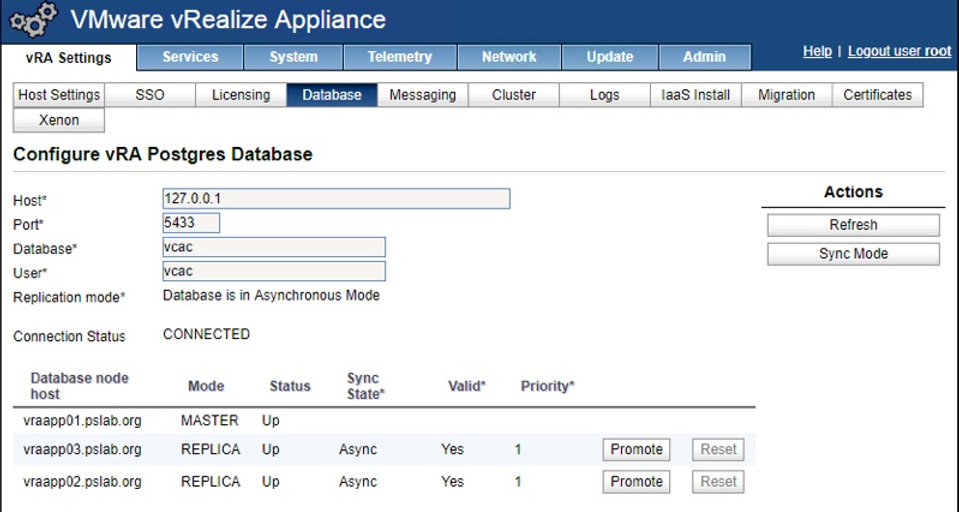This screenshot has width=959, height=512.
Task: Open the Host Settings sub-tab
Action: pyautogui.click(x=59, y=95)
